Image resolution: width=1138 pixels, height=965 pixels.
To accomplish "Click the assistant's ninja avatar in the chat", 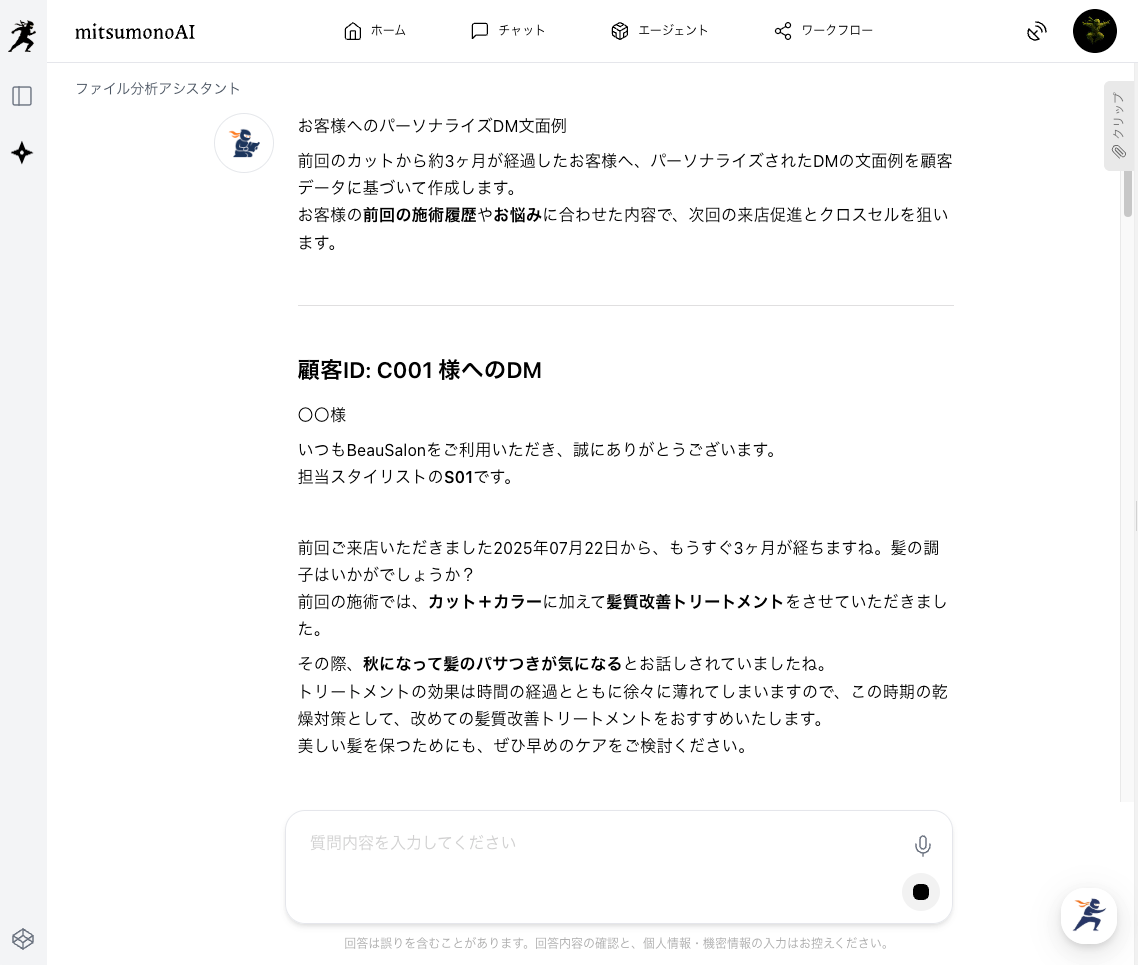I will tap(244, 143).
